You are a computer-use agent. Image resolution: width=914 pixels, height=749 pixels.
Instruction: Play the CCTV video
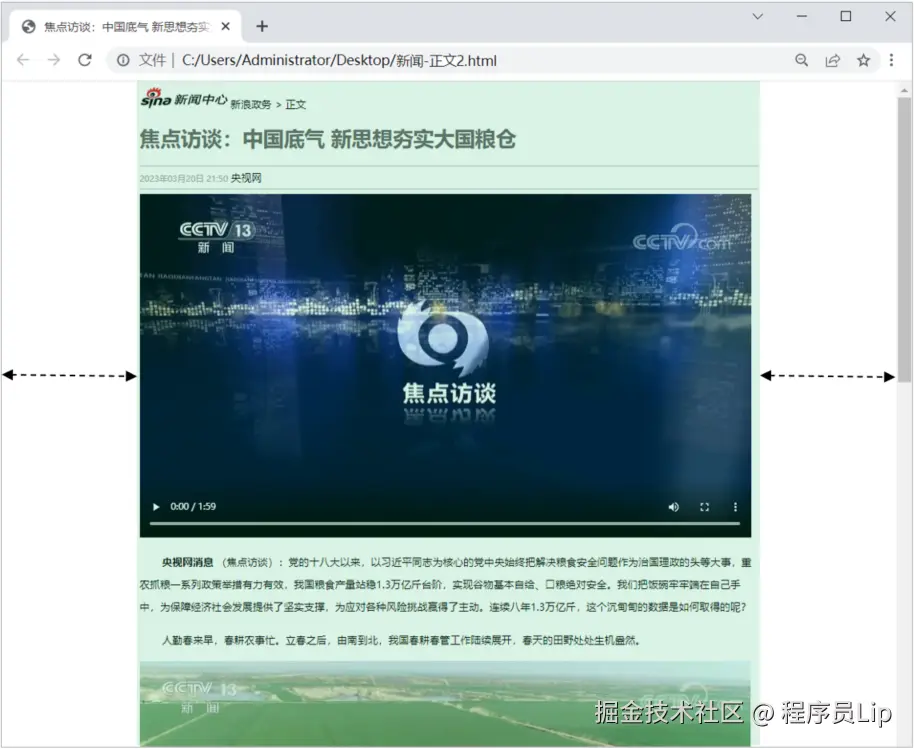coord(155,507)
